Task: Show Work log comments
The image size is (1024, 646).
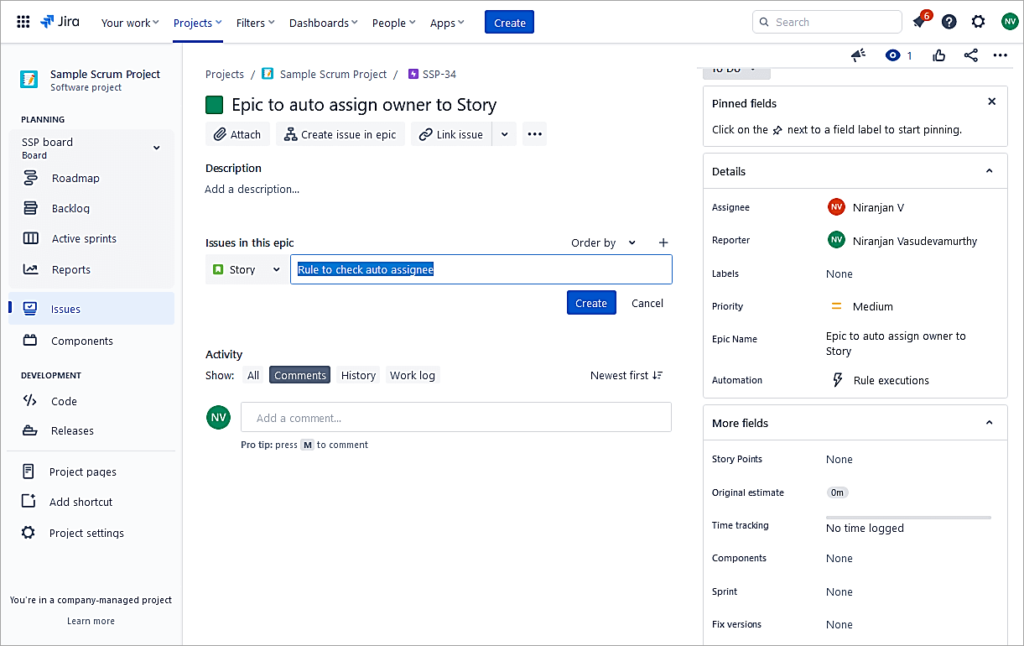Action: 412,374
